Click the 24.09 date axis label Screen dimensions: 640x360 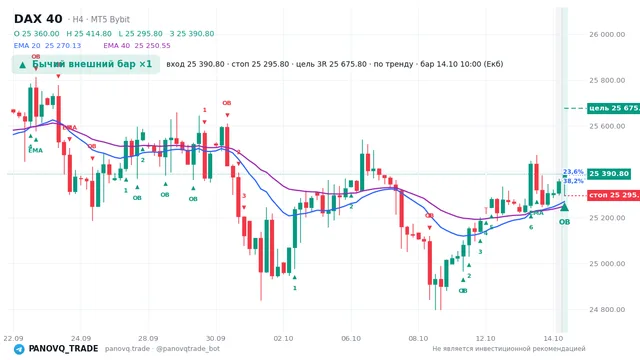[81, 338]
